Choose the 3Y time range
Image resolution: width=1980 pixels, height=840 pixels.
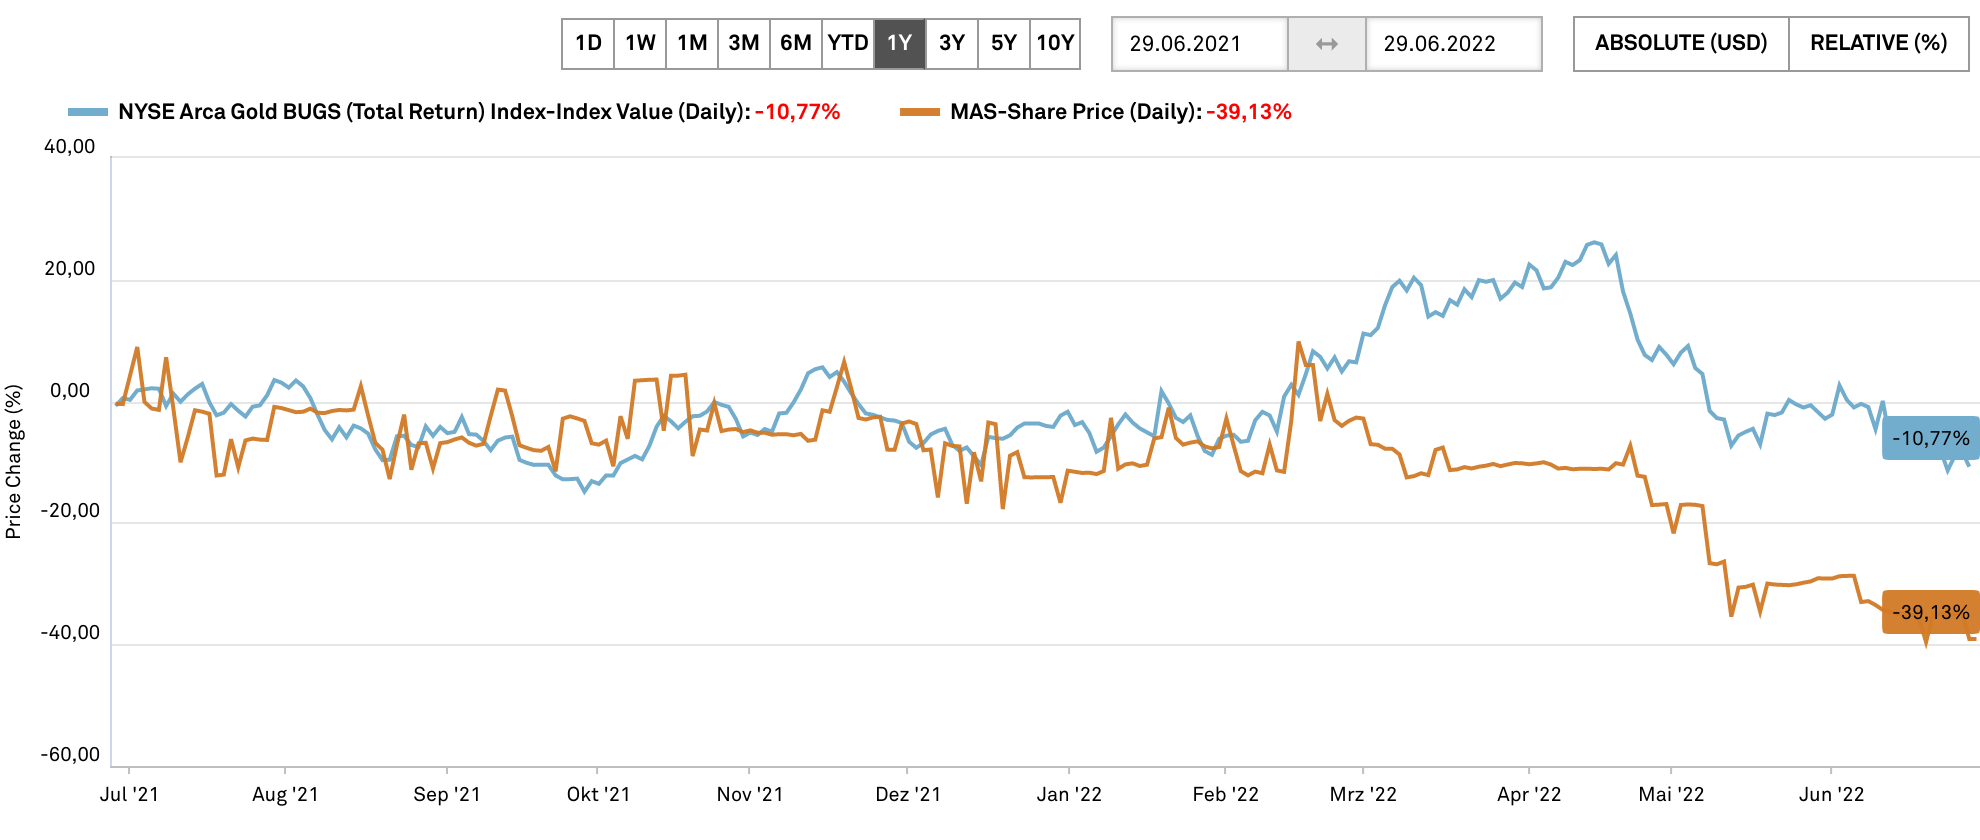tap(952, 44)
